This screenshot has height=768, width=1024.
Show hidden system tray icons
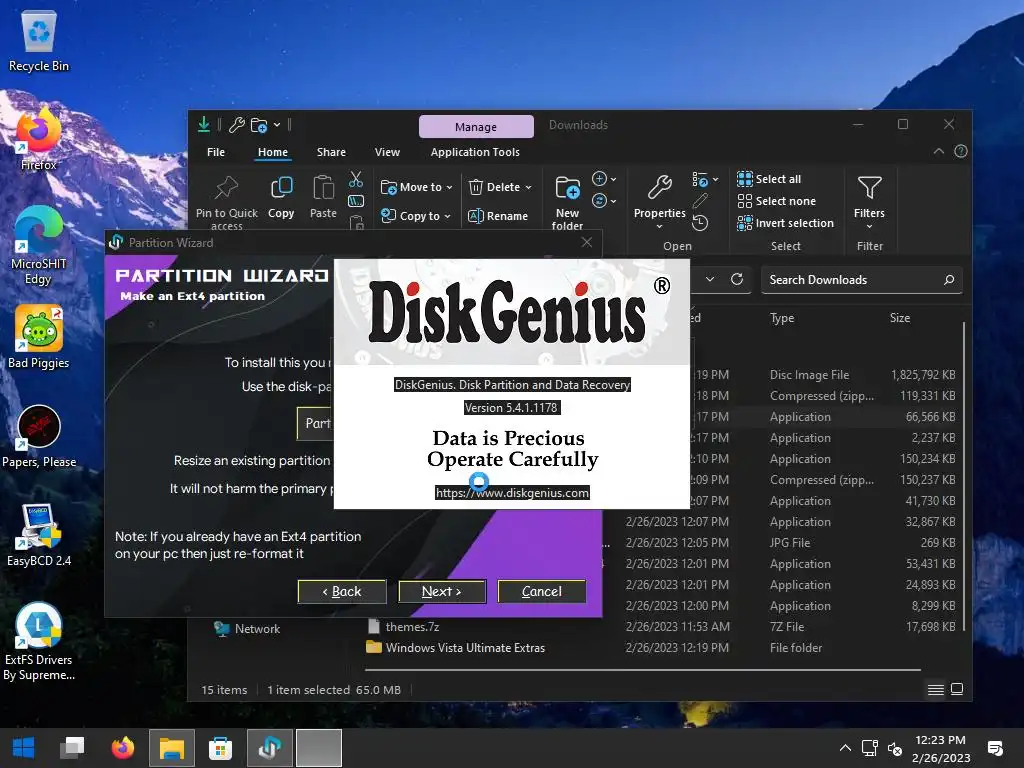(x=845, y=748)
